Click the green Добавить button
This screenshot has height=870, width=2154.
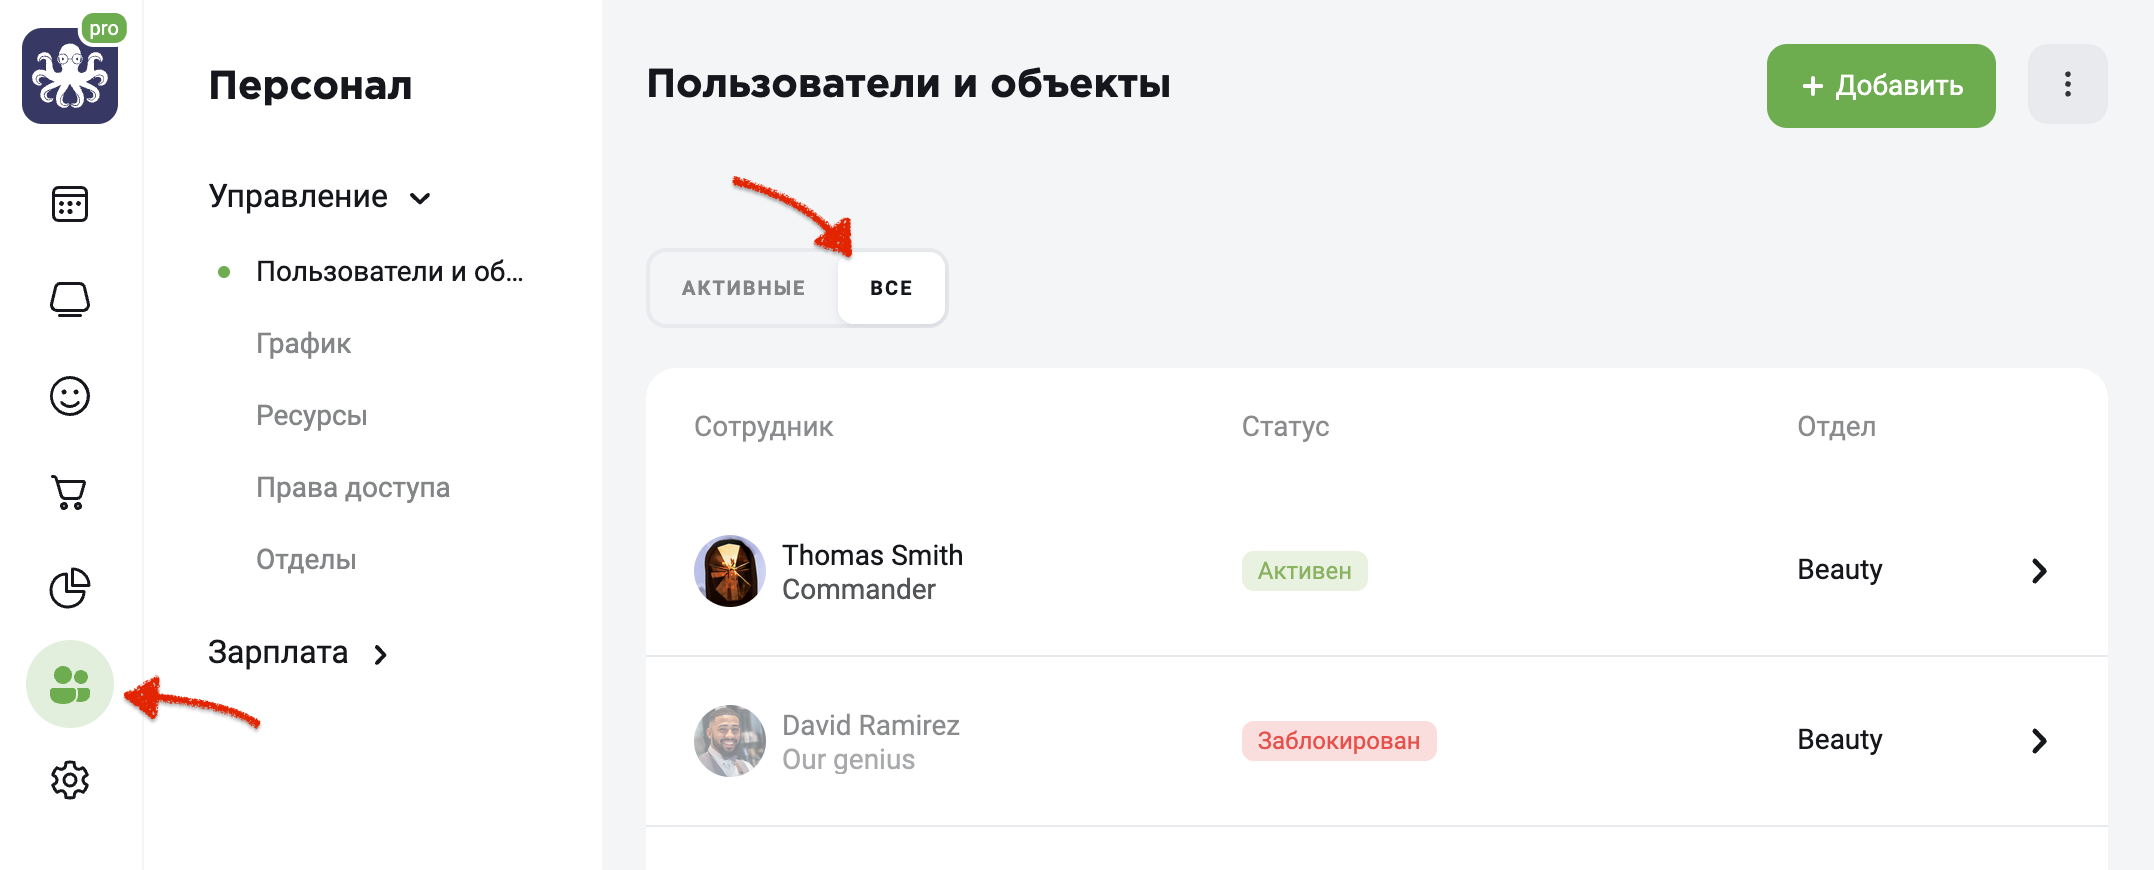point(1881,86)
